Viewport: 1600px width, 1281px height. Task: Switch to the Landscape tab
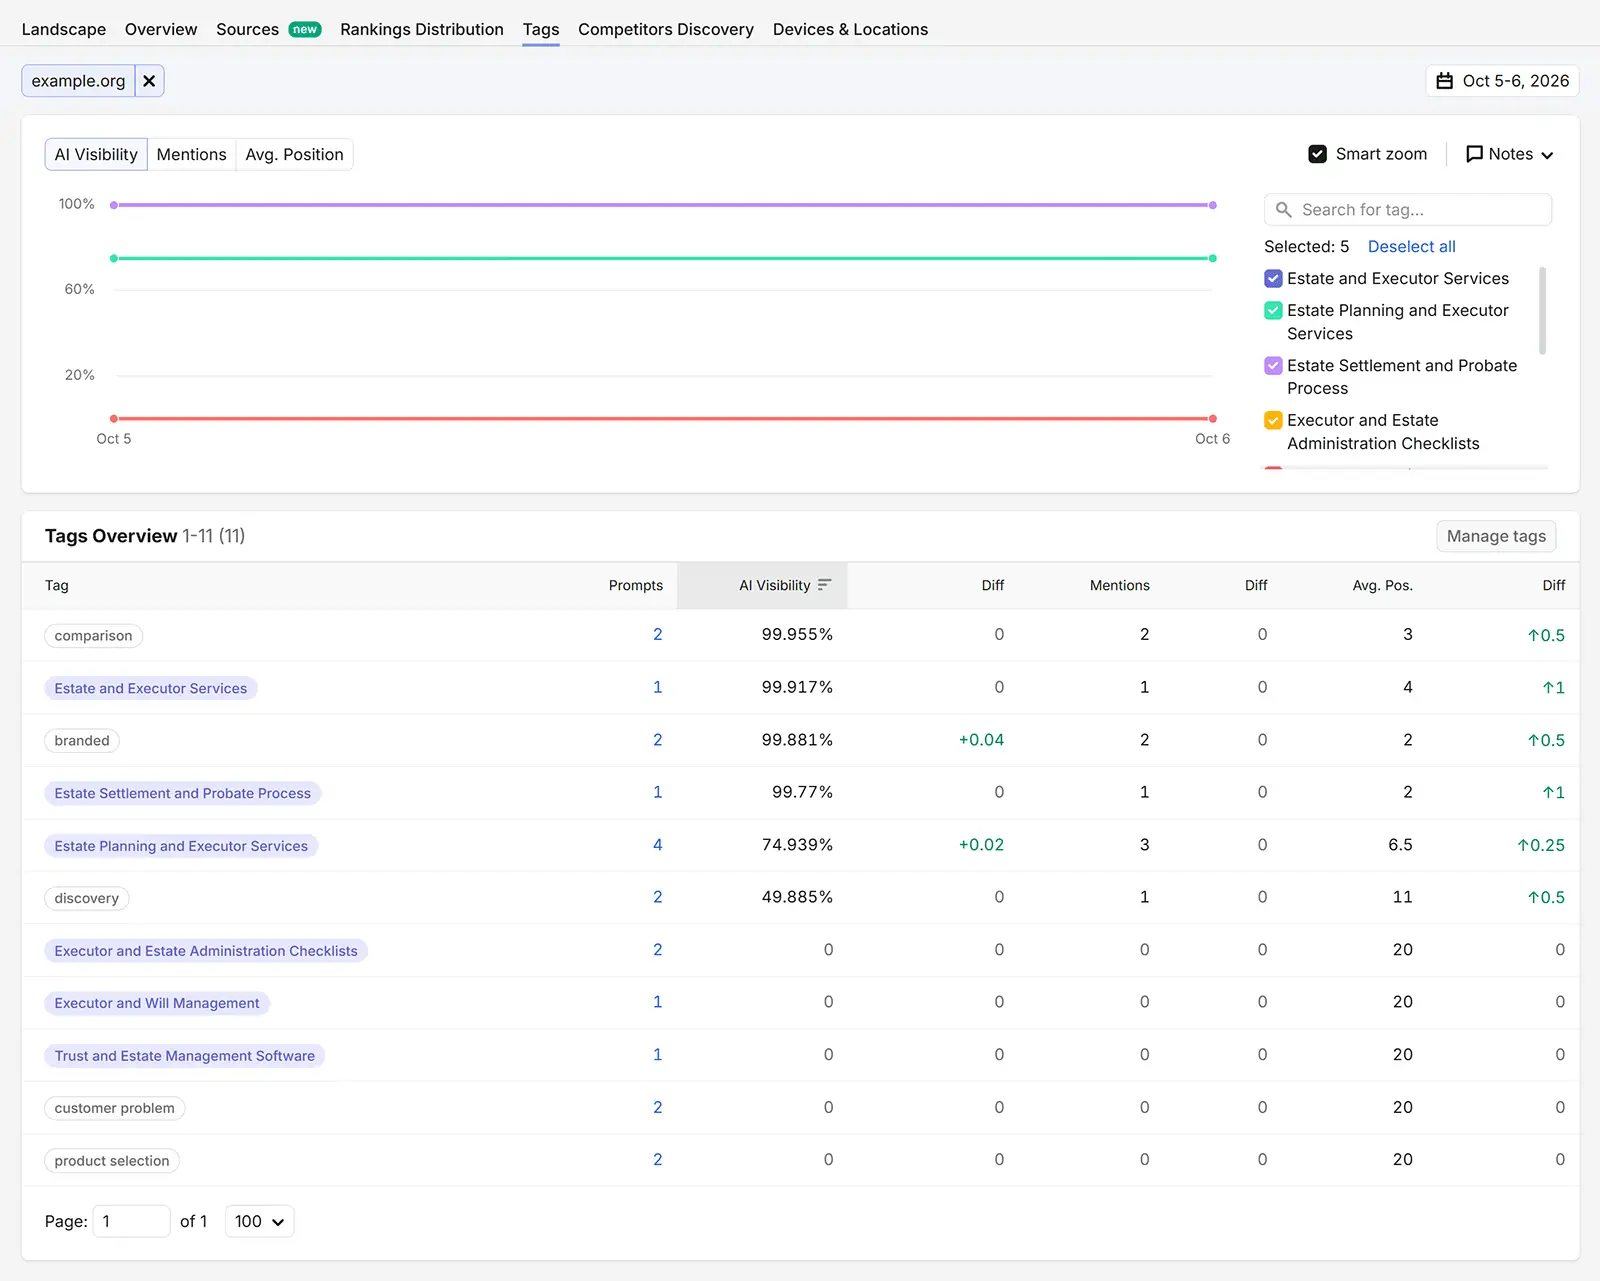point(64,29)
